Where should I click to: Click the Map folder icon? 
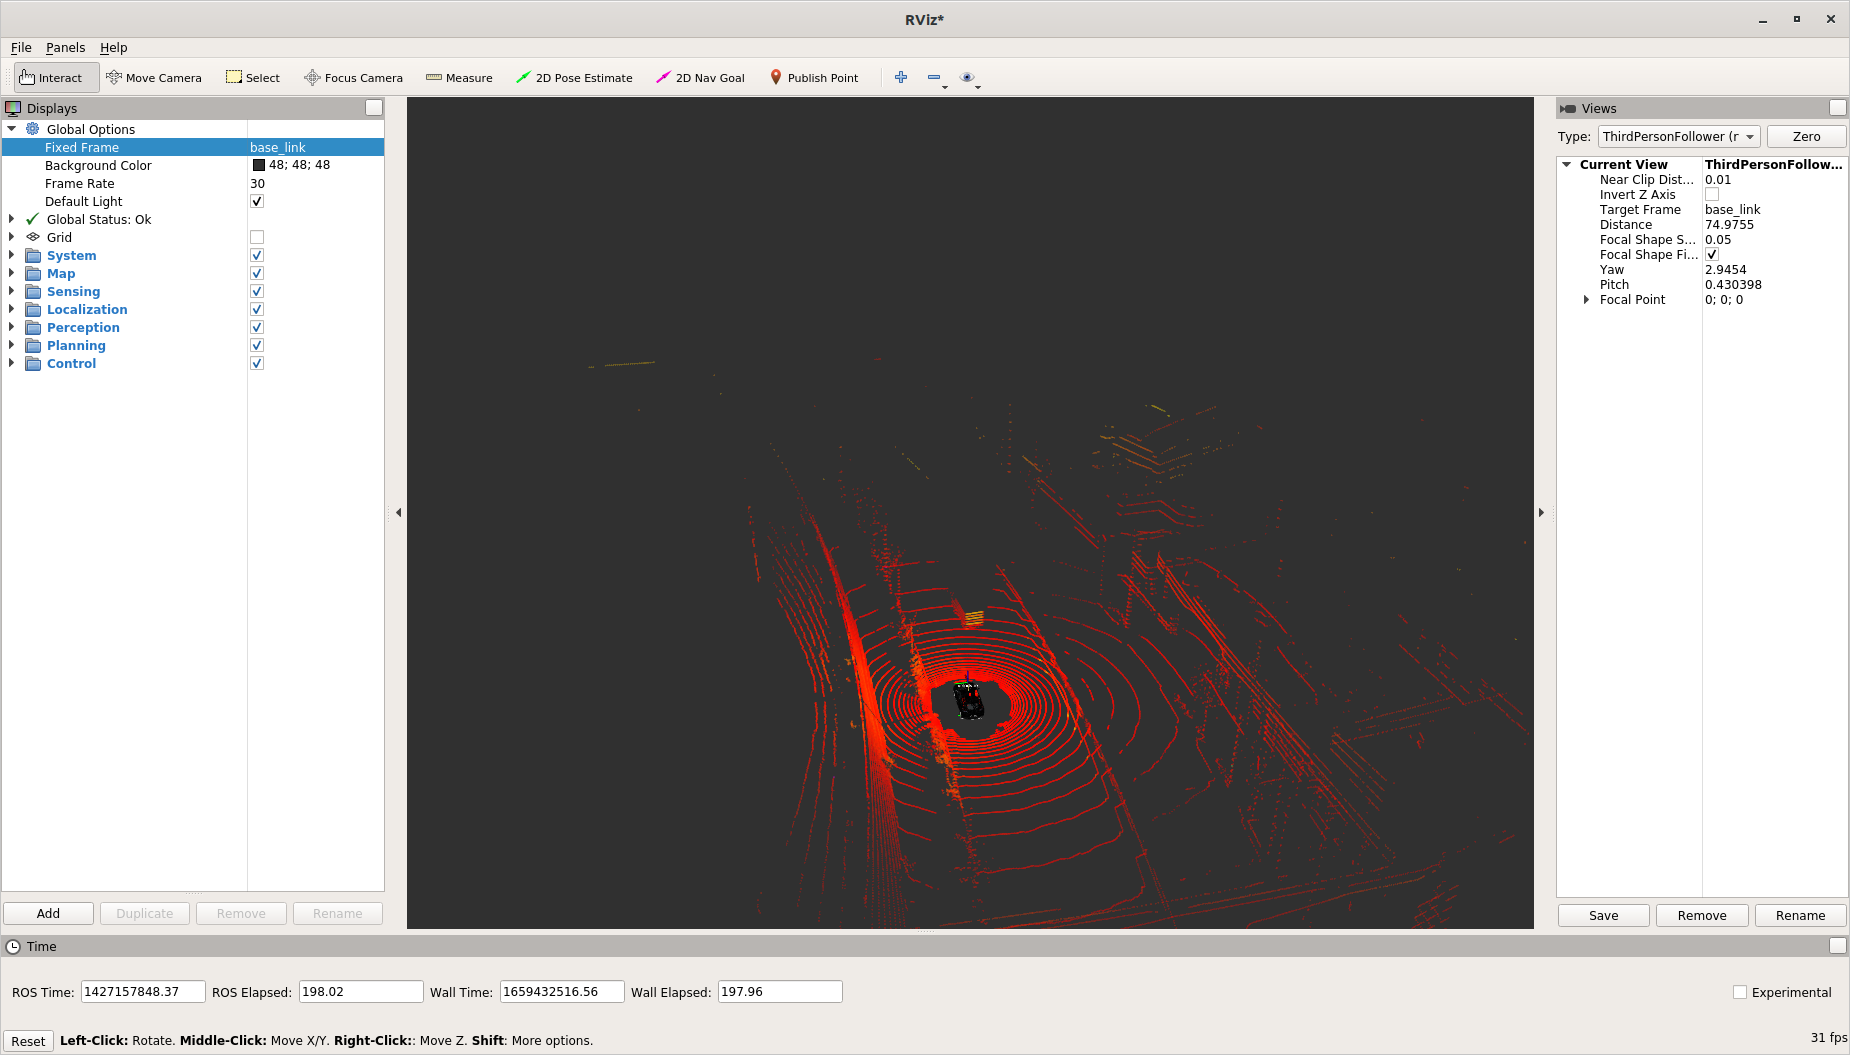pos(33,273)
